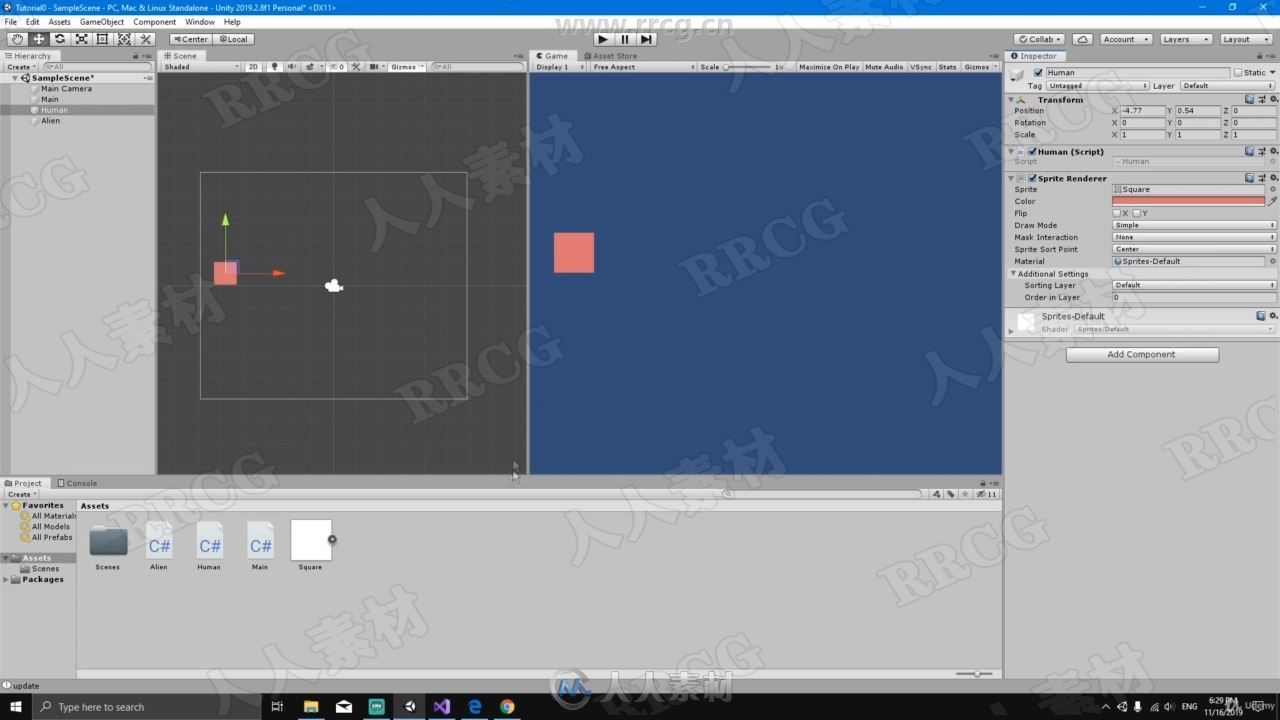
Task: Open Sprite Renderer gear menu
Action: point(1273,178)
